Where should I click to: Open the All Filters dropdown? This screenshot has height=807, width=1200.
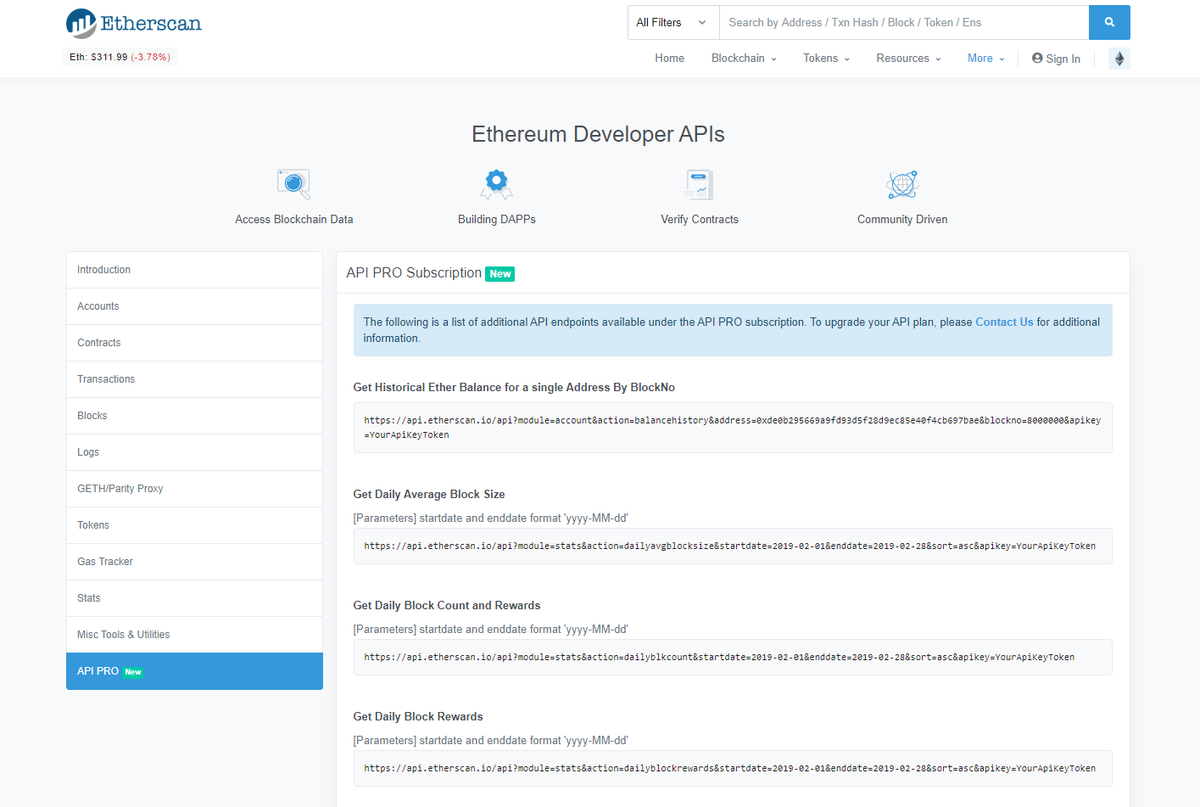click(x=672, y=22)
